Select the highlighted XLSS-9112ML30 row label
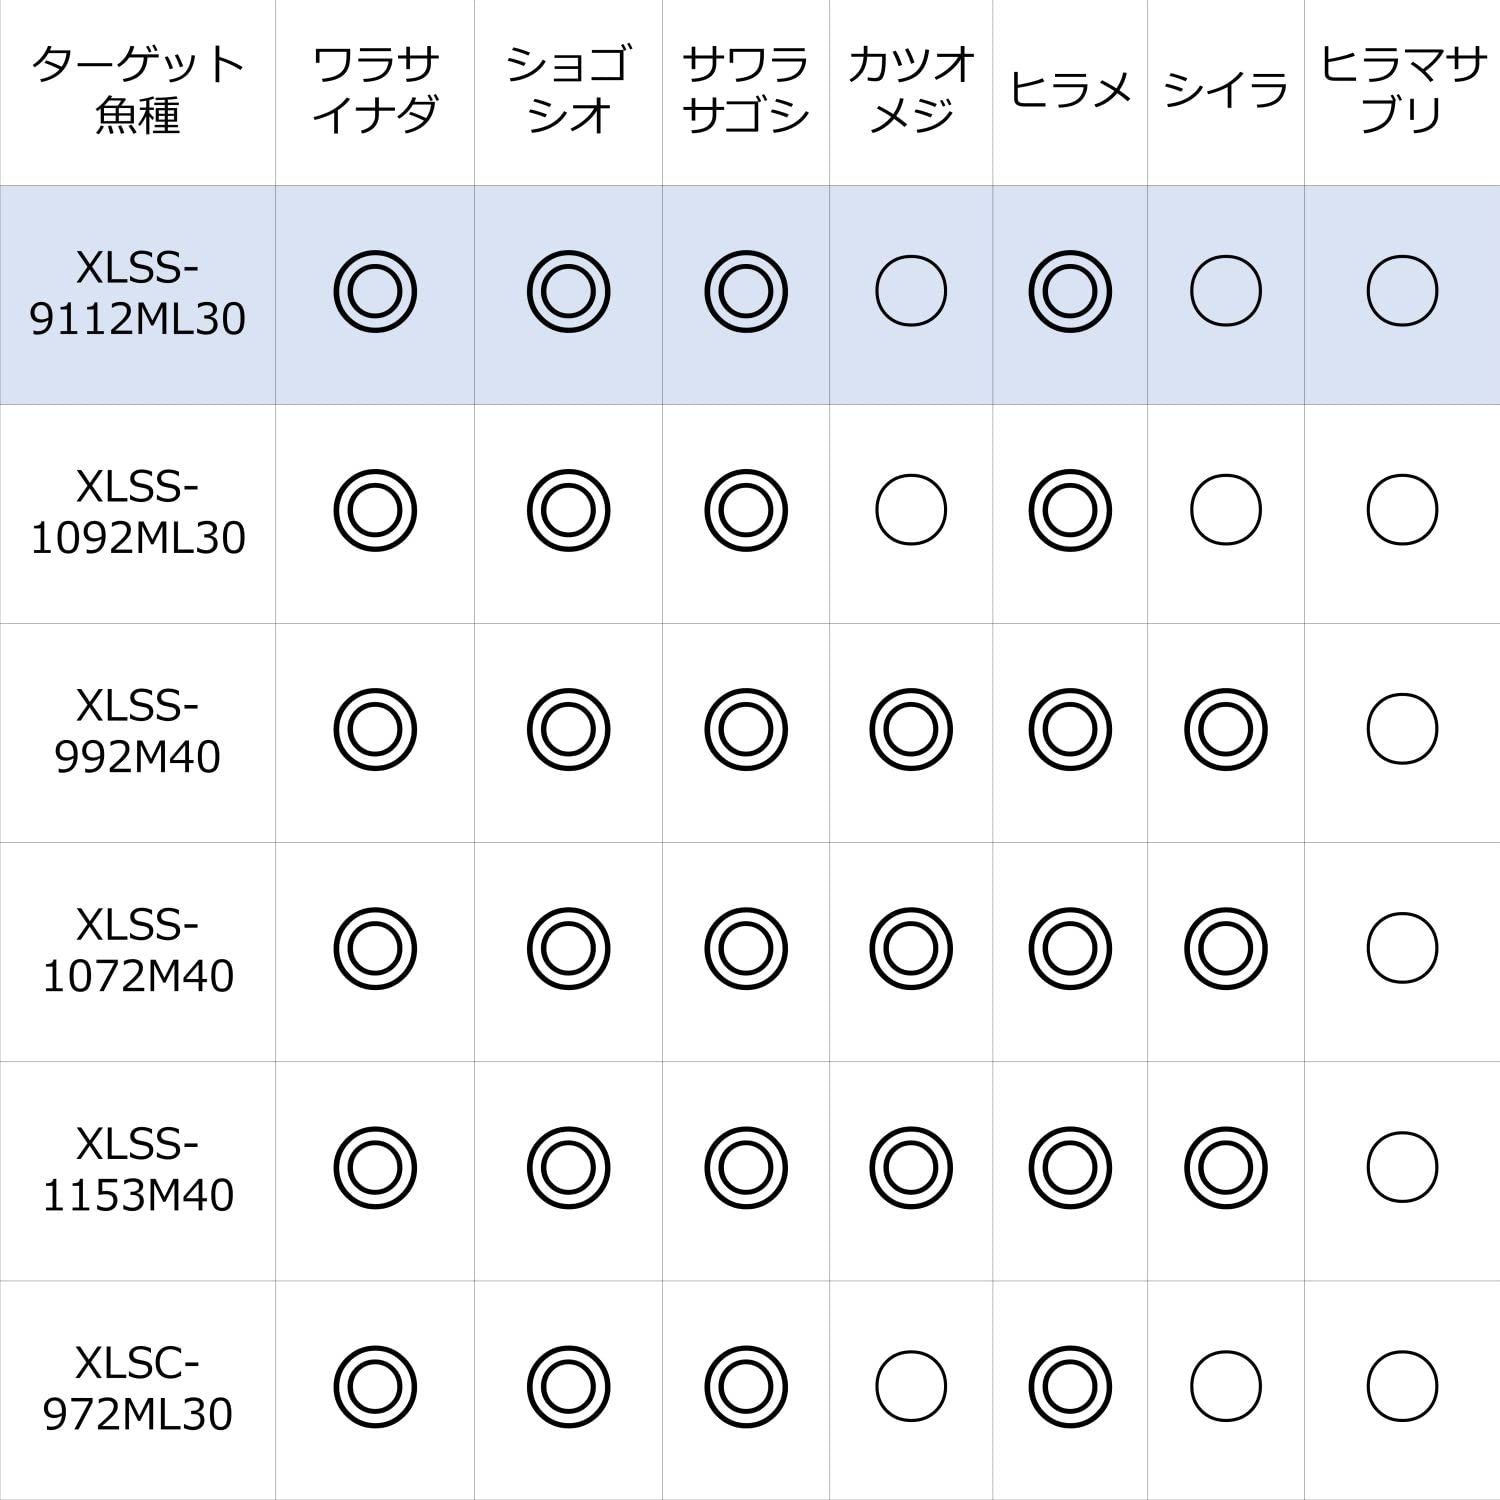The image size is (1500, 1500). (138, 293)
